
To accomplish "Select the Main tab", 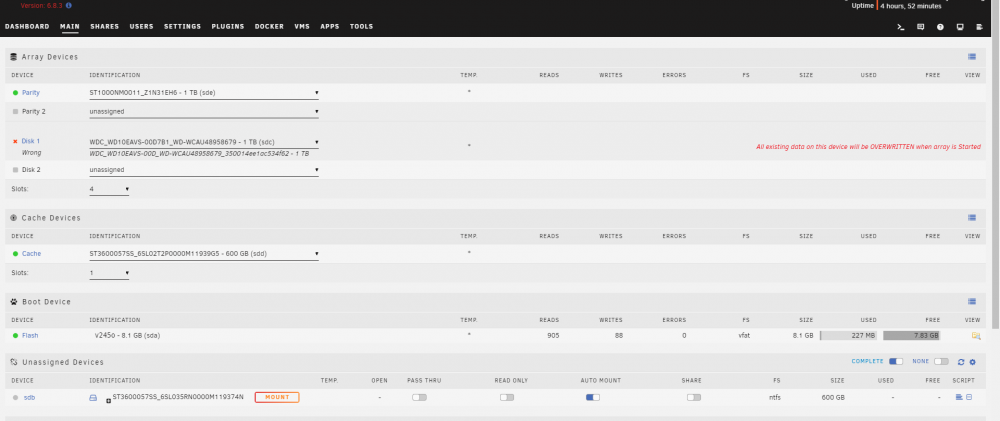I will (x=70, y=27).
